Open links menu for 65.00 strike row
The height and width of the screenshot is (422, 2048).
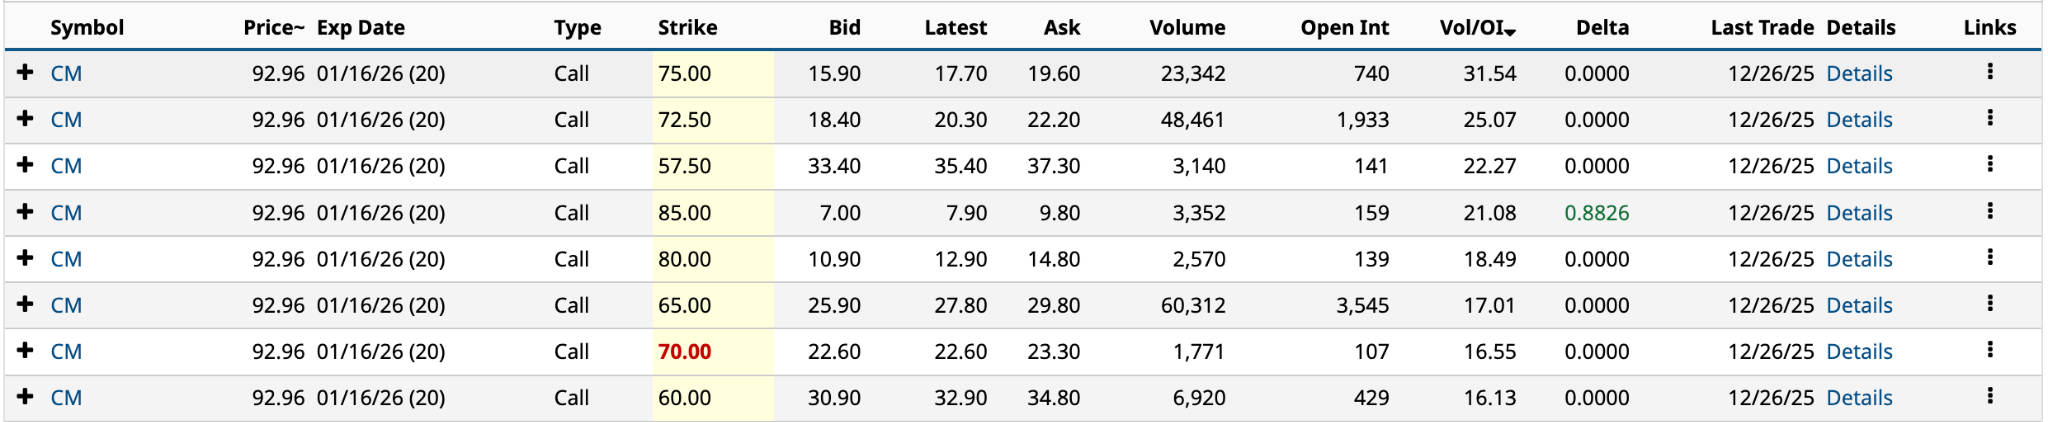coord(1989,303)
